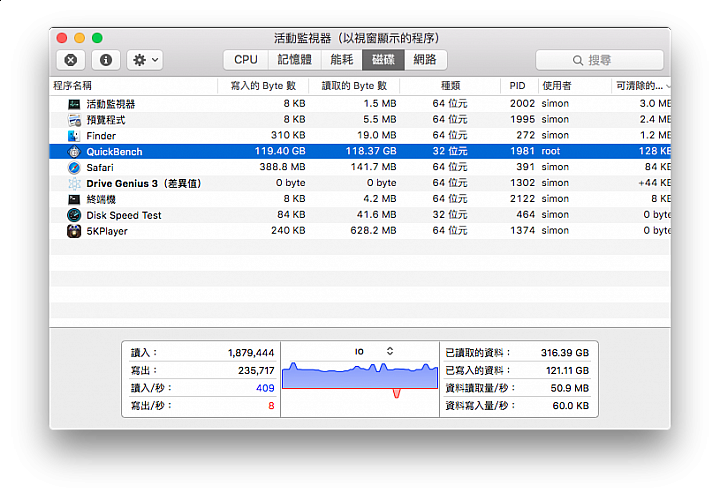Click the root user cell

(551, 151)
